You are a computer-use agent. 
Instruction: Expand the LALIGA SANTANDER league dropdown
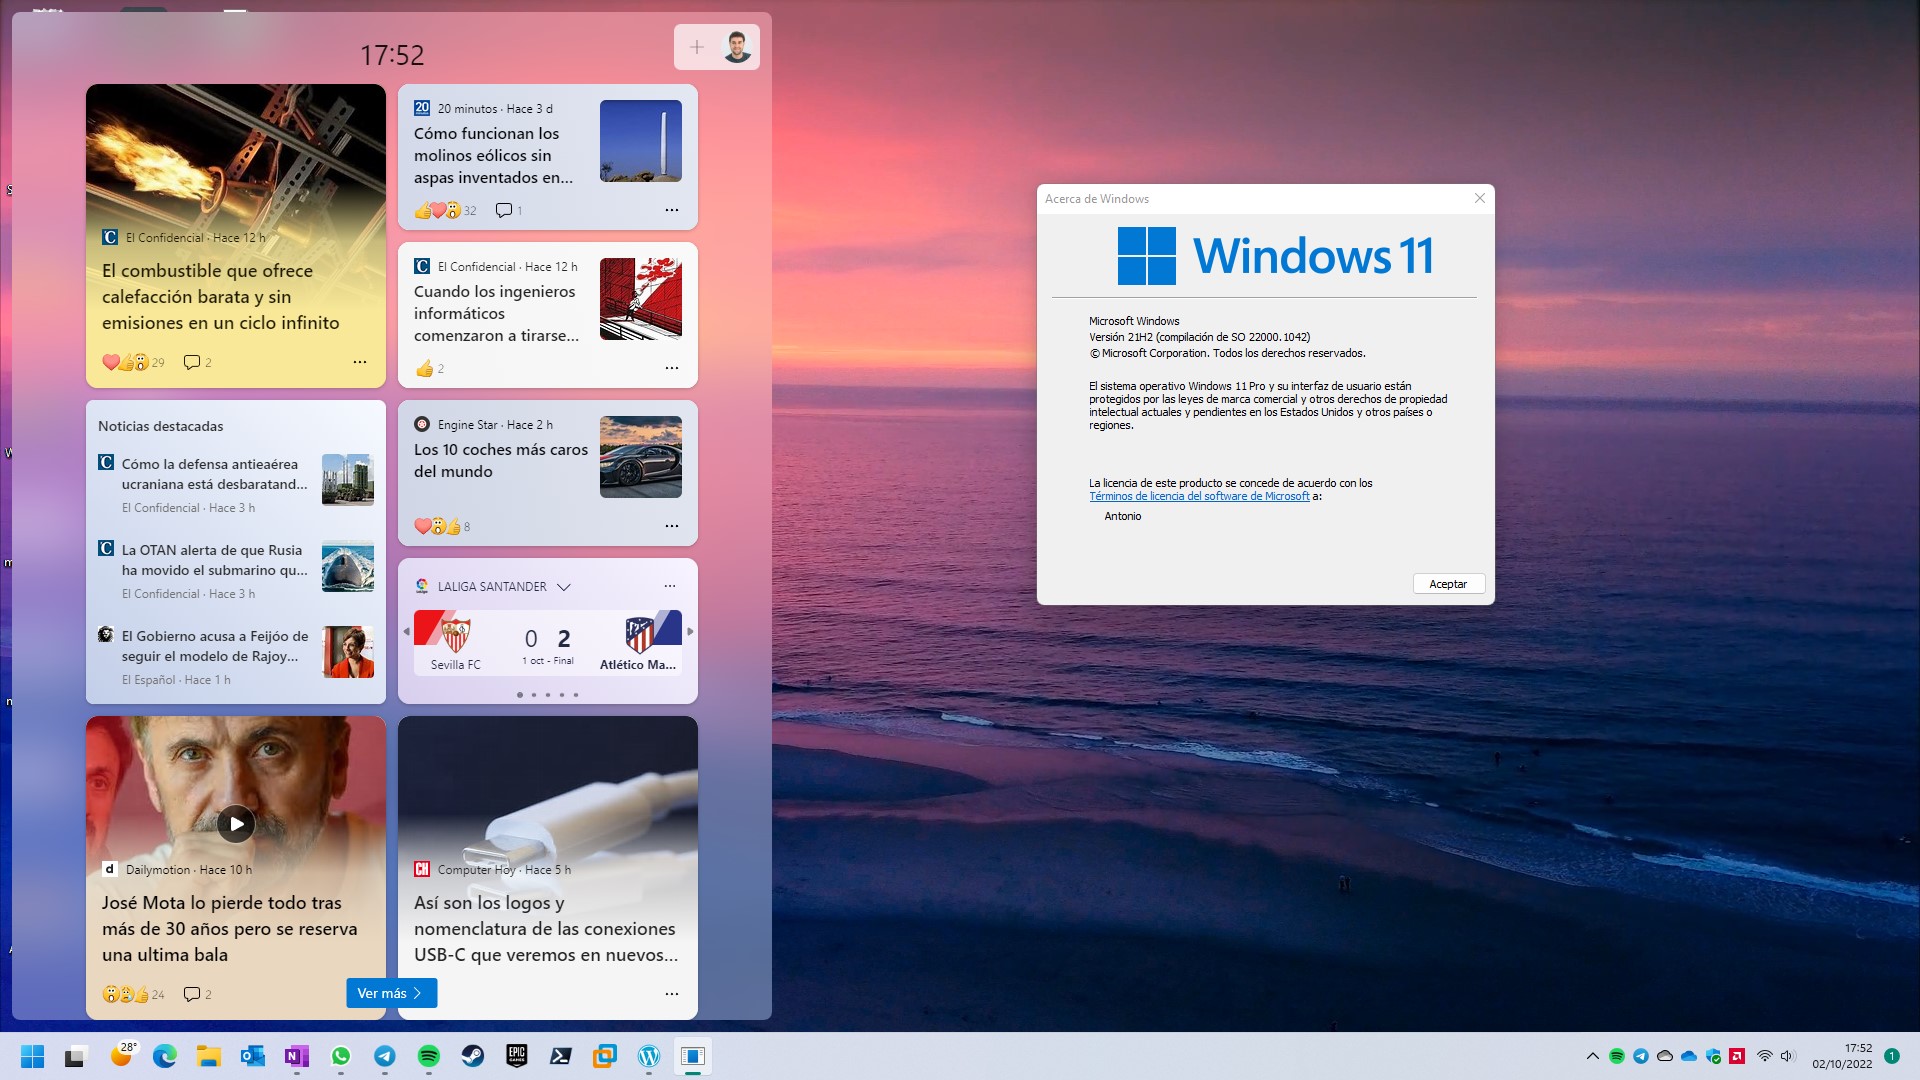[x=564, y=587]
